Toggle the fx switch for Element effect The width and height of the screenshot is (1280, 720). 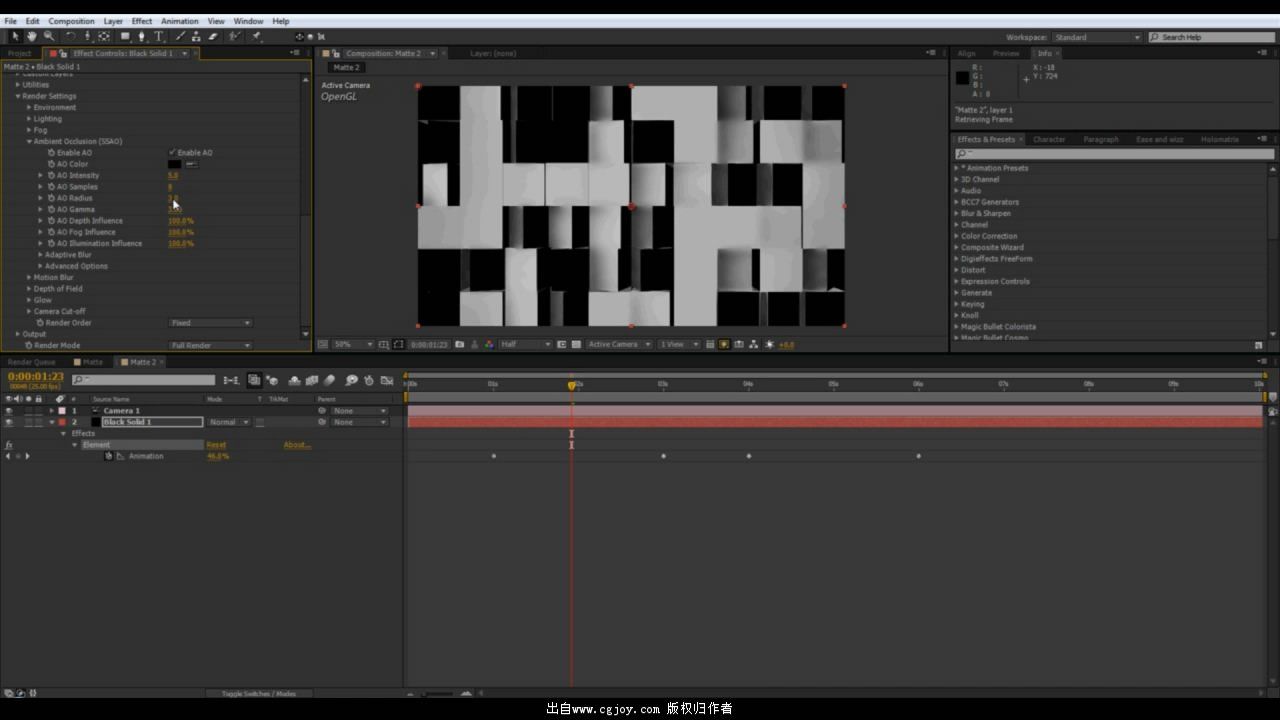9,445
